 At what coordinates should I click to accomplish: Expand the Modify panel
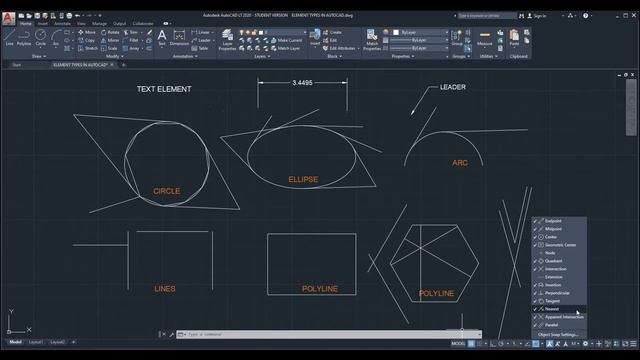pyautogui.click(x=115, y=56)
